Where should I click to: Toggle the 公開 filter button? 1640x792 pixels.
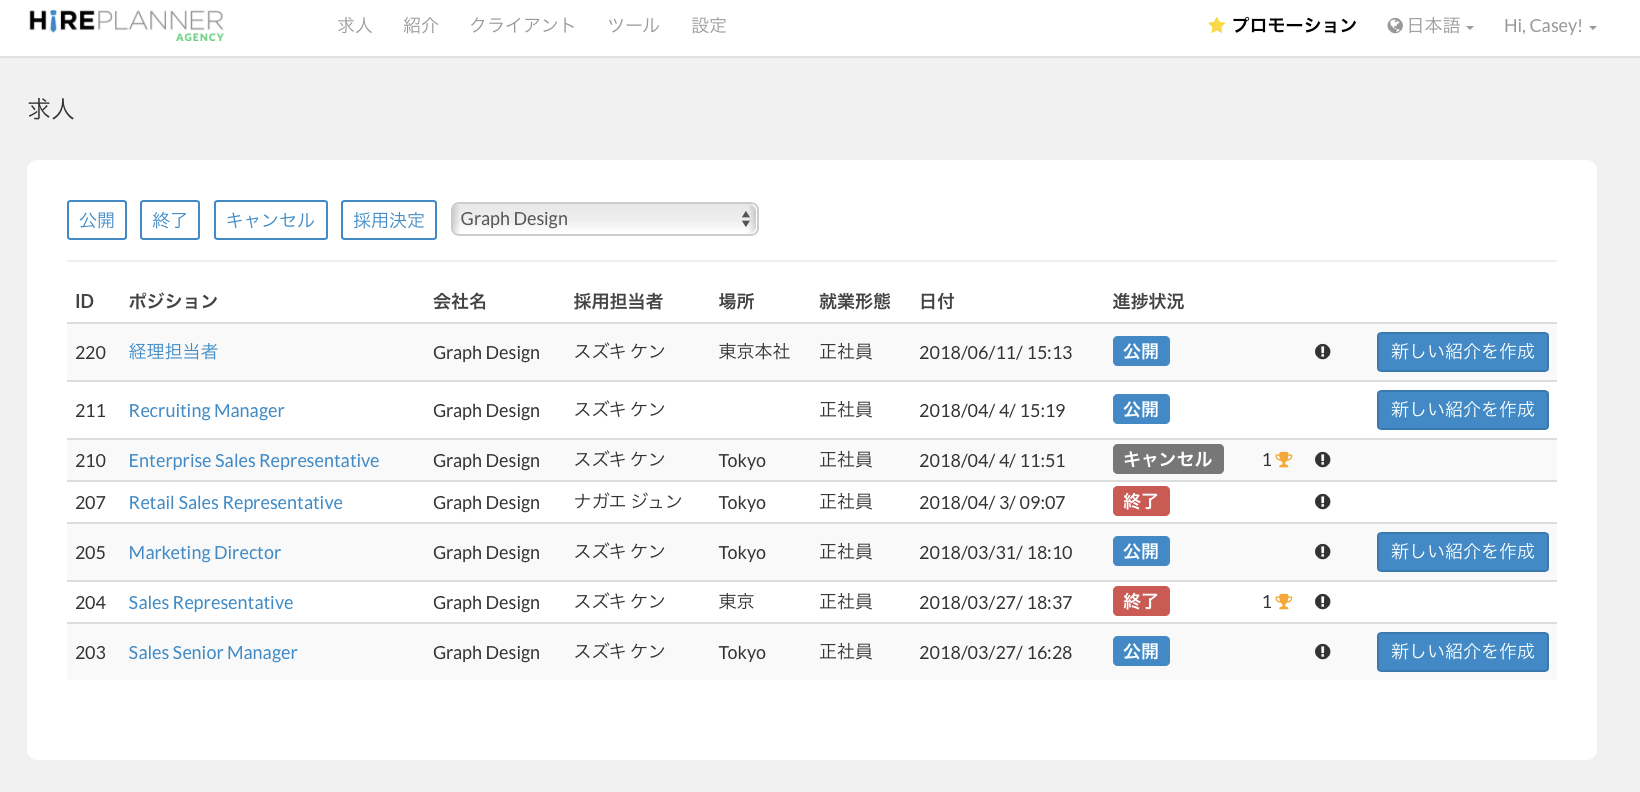(x=97, y=220)
